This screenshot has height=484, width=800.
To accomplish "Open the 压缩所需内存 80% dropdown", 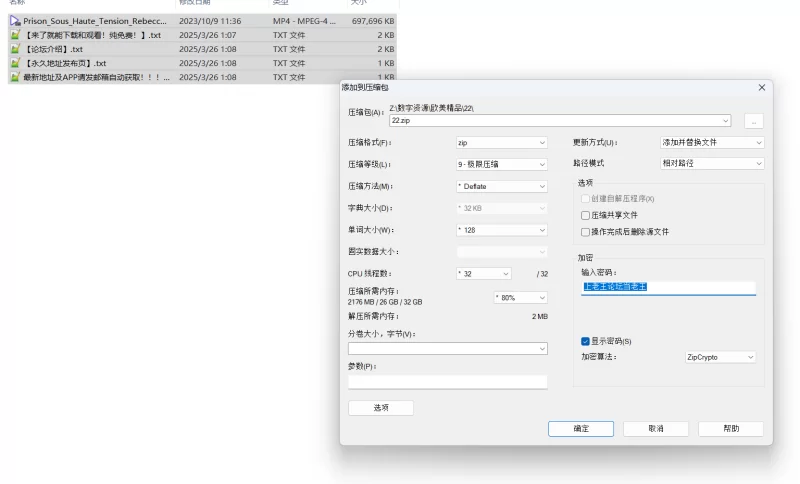I will click(520, 298).
